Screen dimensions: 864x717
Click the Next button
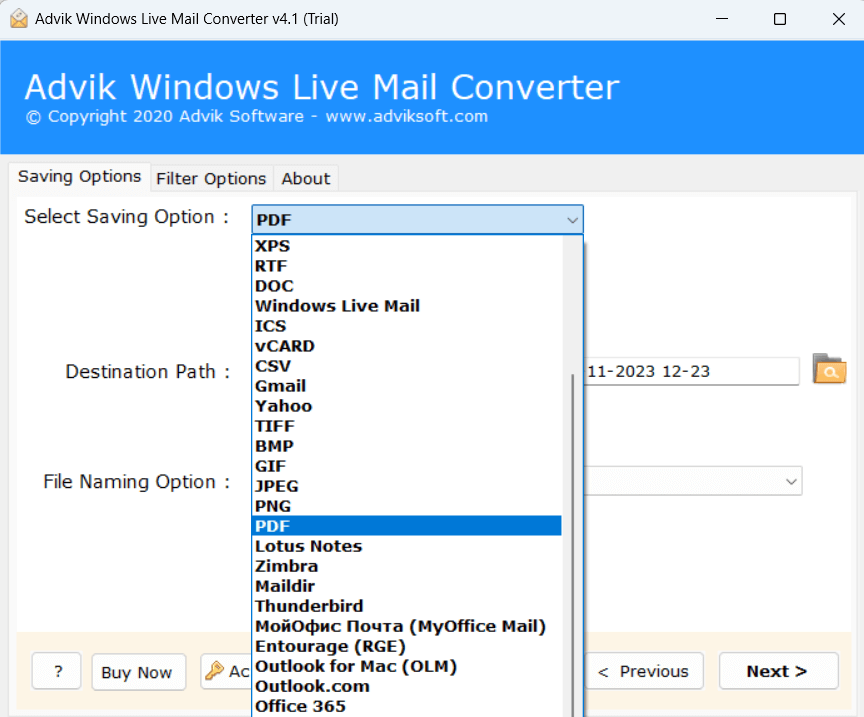tap(778, 671)
